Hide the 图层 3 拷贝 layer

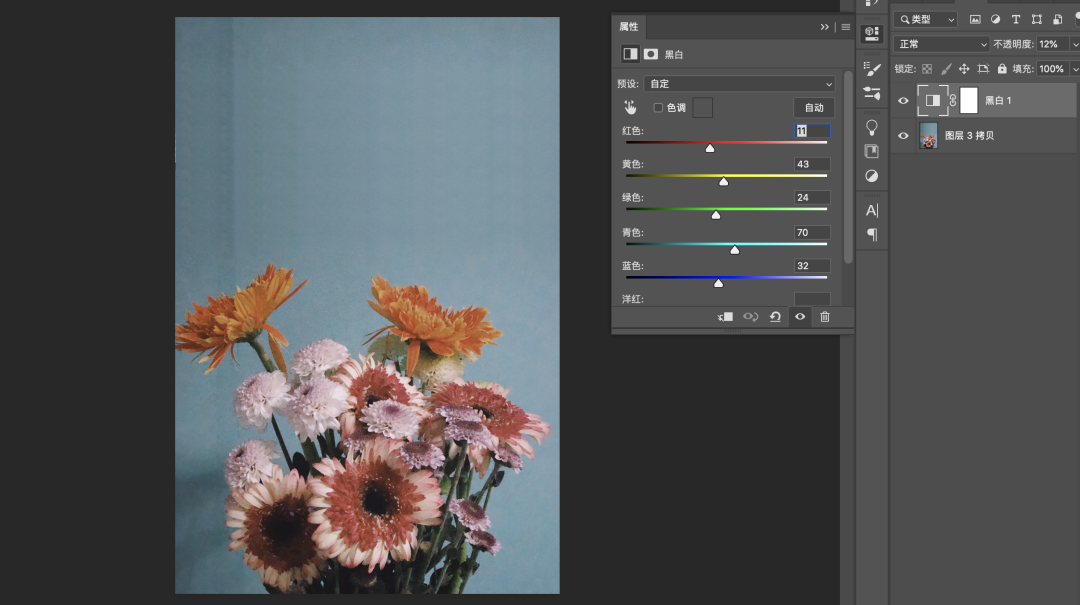904,136
